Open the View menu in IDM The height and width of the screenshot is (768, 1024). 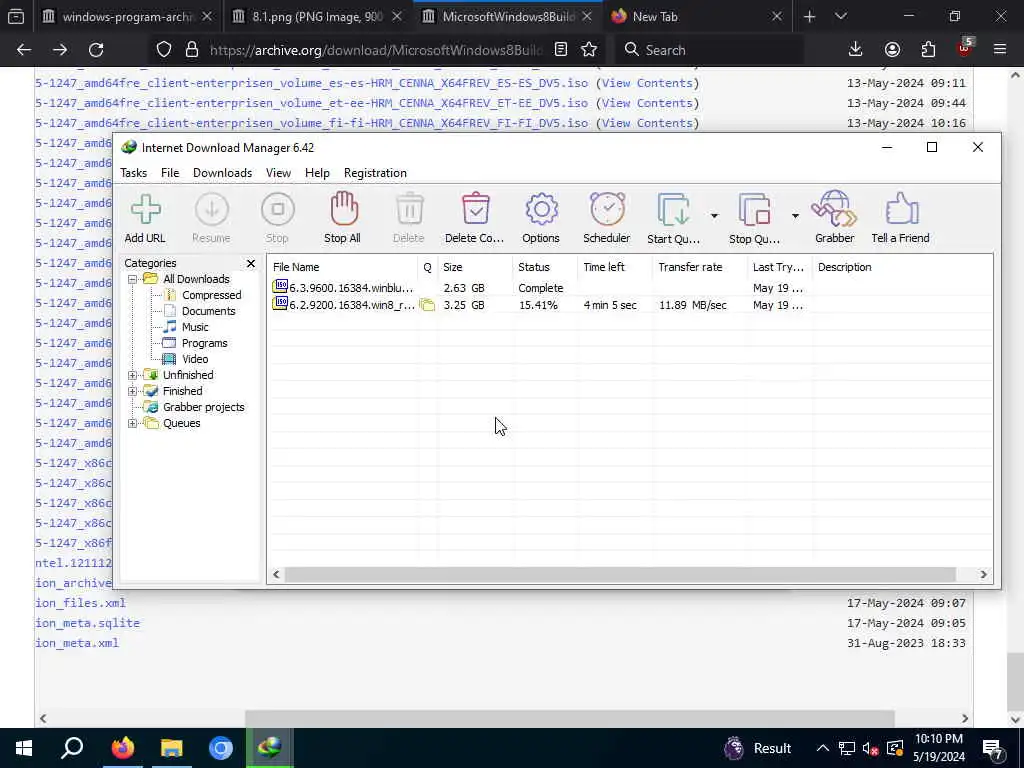278,173
